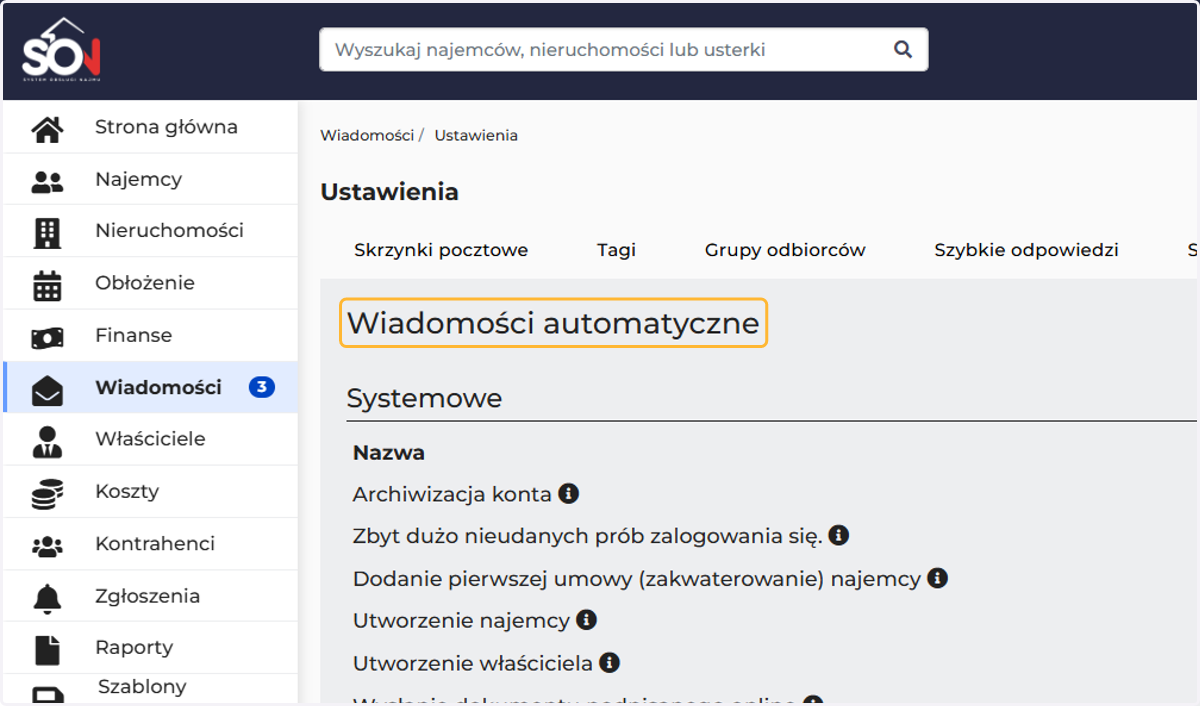This screenshot has height=706, width=1200.
Task: Click the businessman icon beside Właściciele
Action: (x=47, y=441)
